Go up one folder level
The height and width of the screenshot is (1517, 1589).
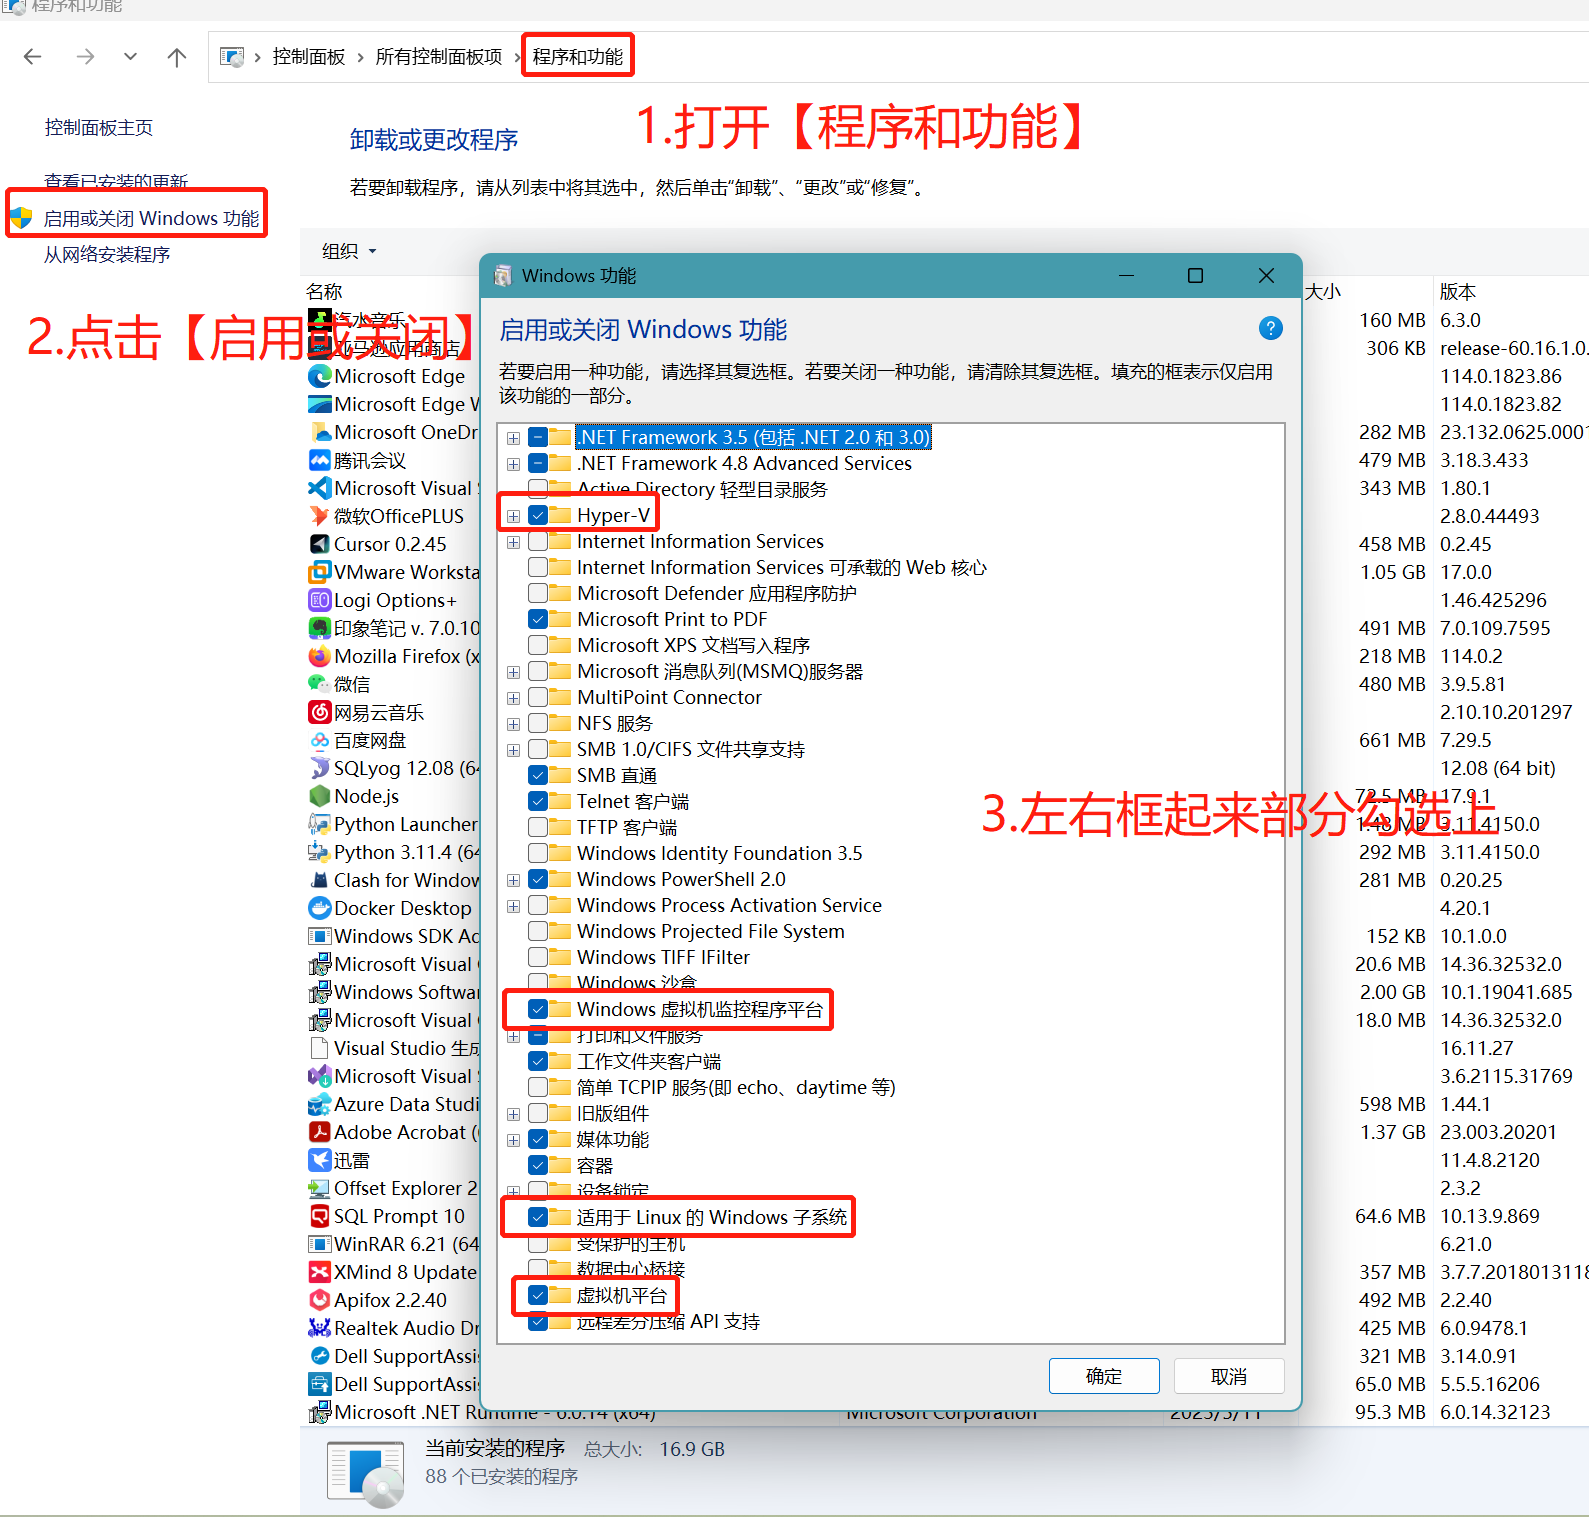coord(177,57)
